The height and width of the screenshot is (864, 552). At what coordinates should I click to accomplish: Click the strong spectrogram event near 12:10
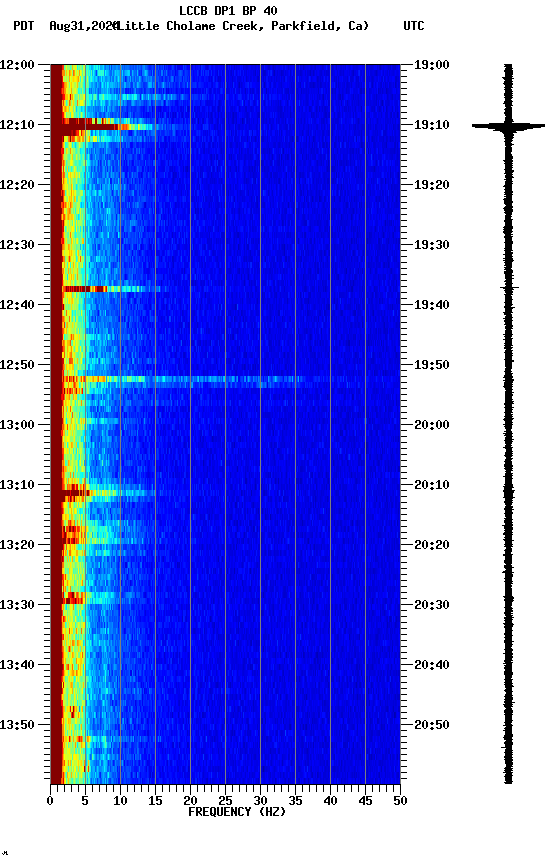(x=107, y=126)
